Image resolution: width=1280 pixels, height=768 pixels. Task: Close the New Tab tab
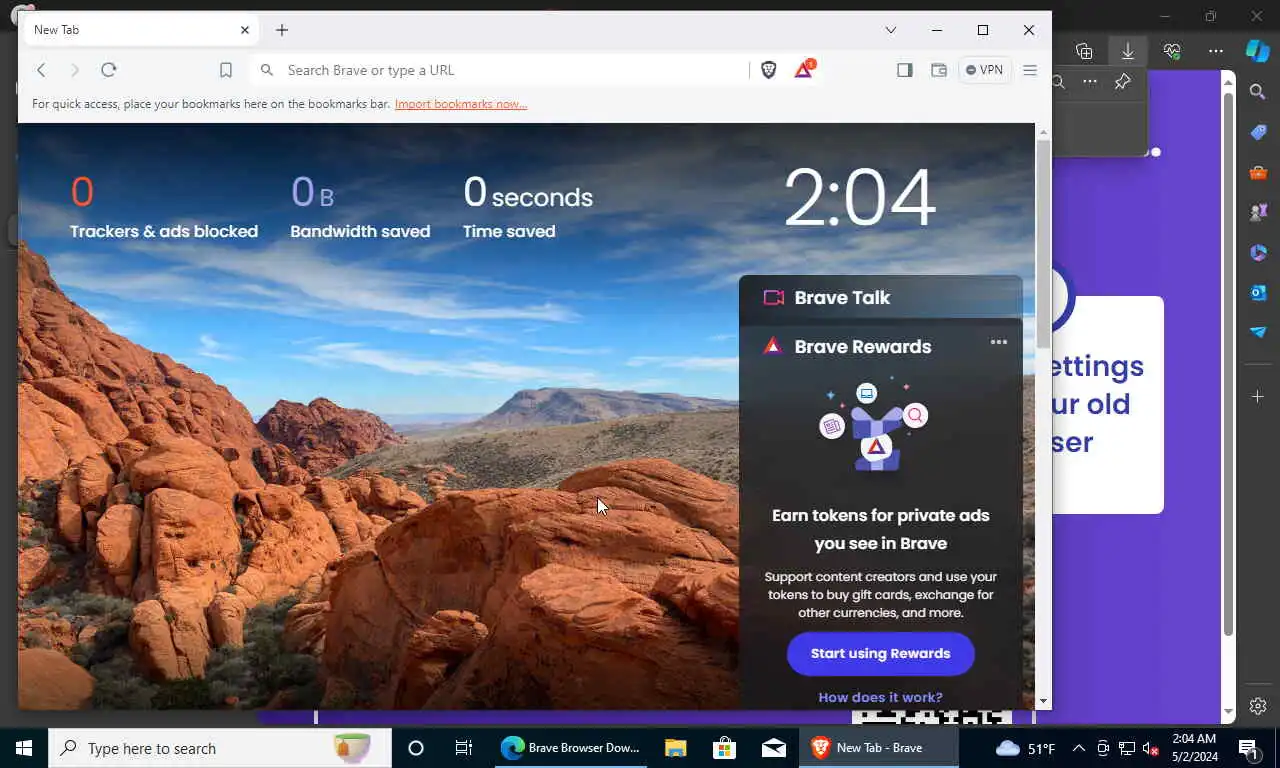pos(245,30)
